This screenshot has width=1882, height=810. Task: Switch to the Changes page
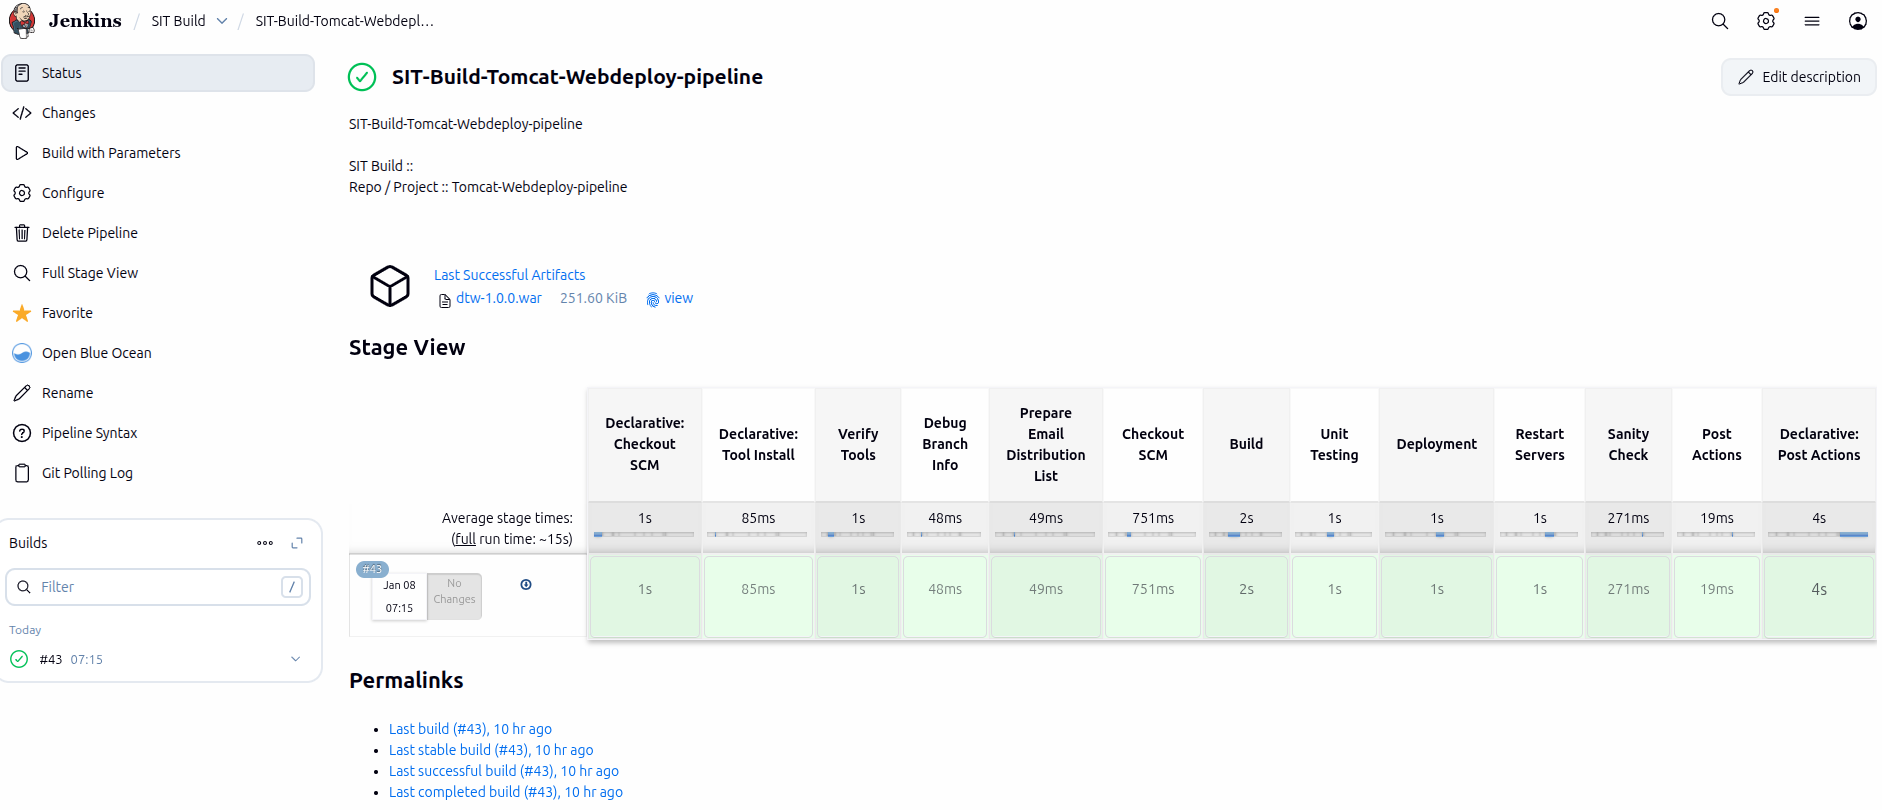pyautogui.click(x=68, y=112)
